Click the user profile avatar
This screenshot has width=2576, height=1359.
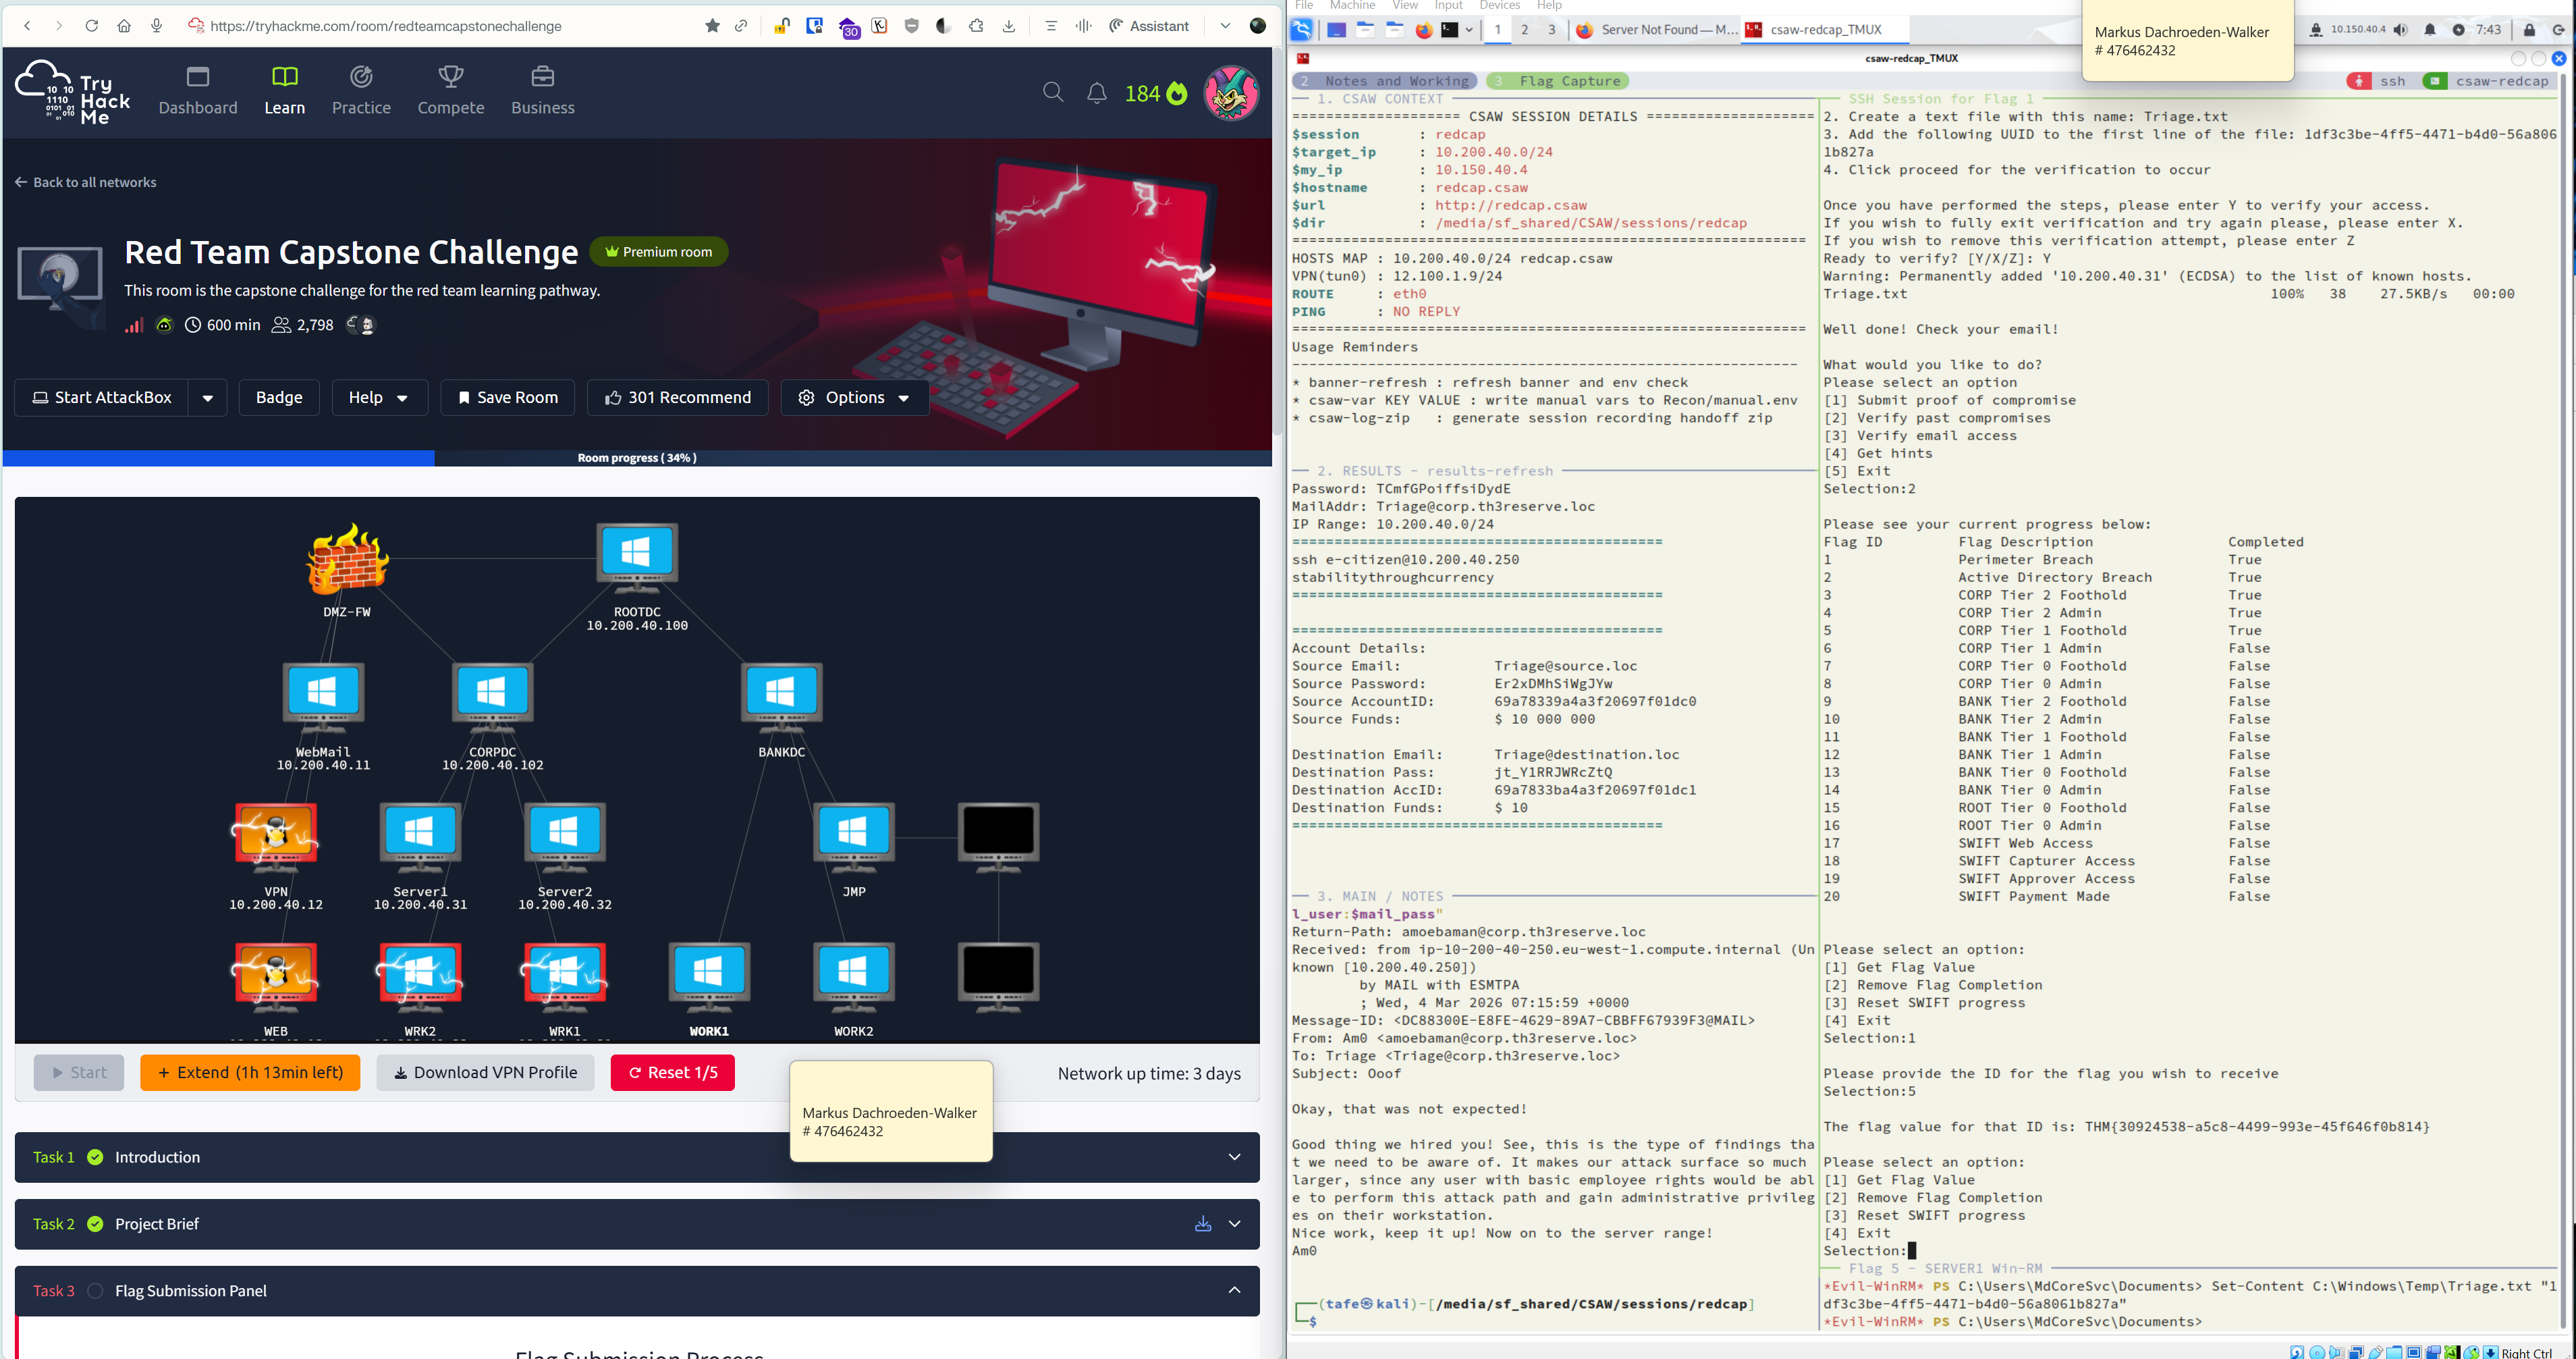click(1231, 93)
